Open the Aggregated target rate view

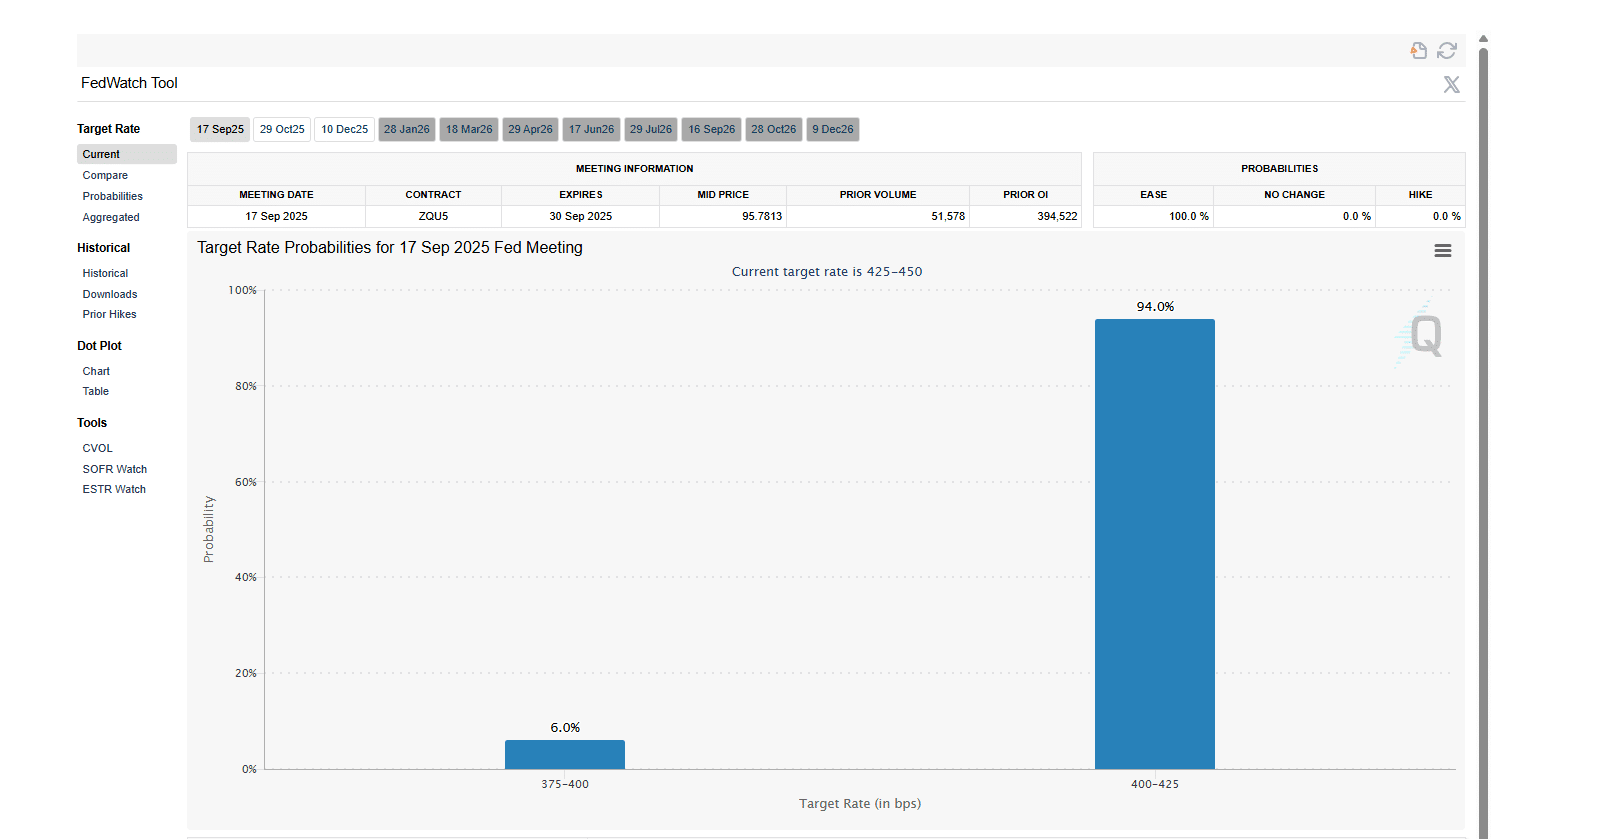click(x=111, y=217)
